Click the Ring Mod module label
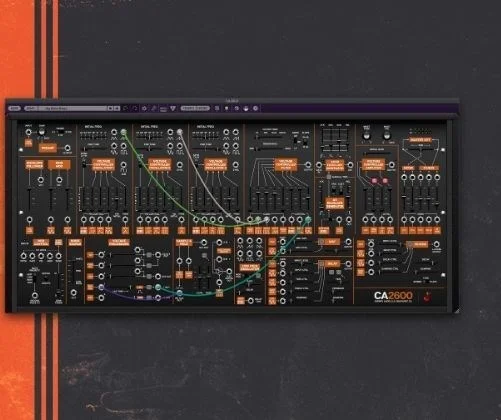 [59, 165]
